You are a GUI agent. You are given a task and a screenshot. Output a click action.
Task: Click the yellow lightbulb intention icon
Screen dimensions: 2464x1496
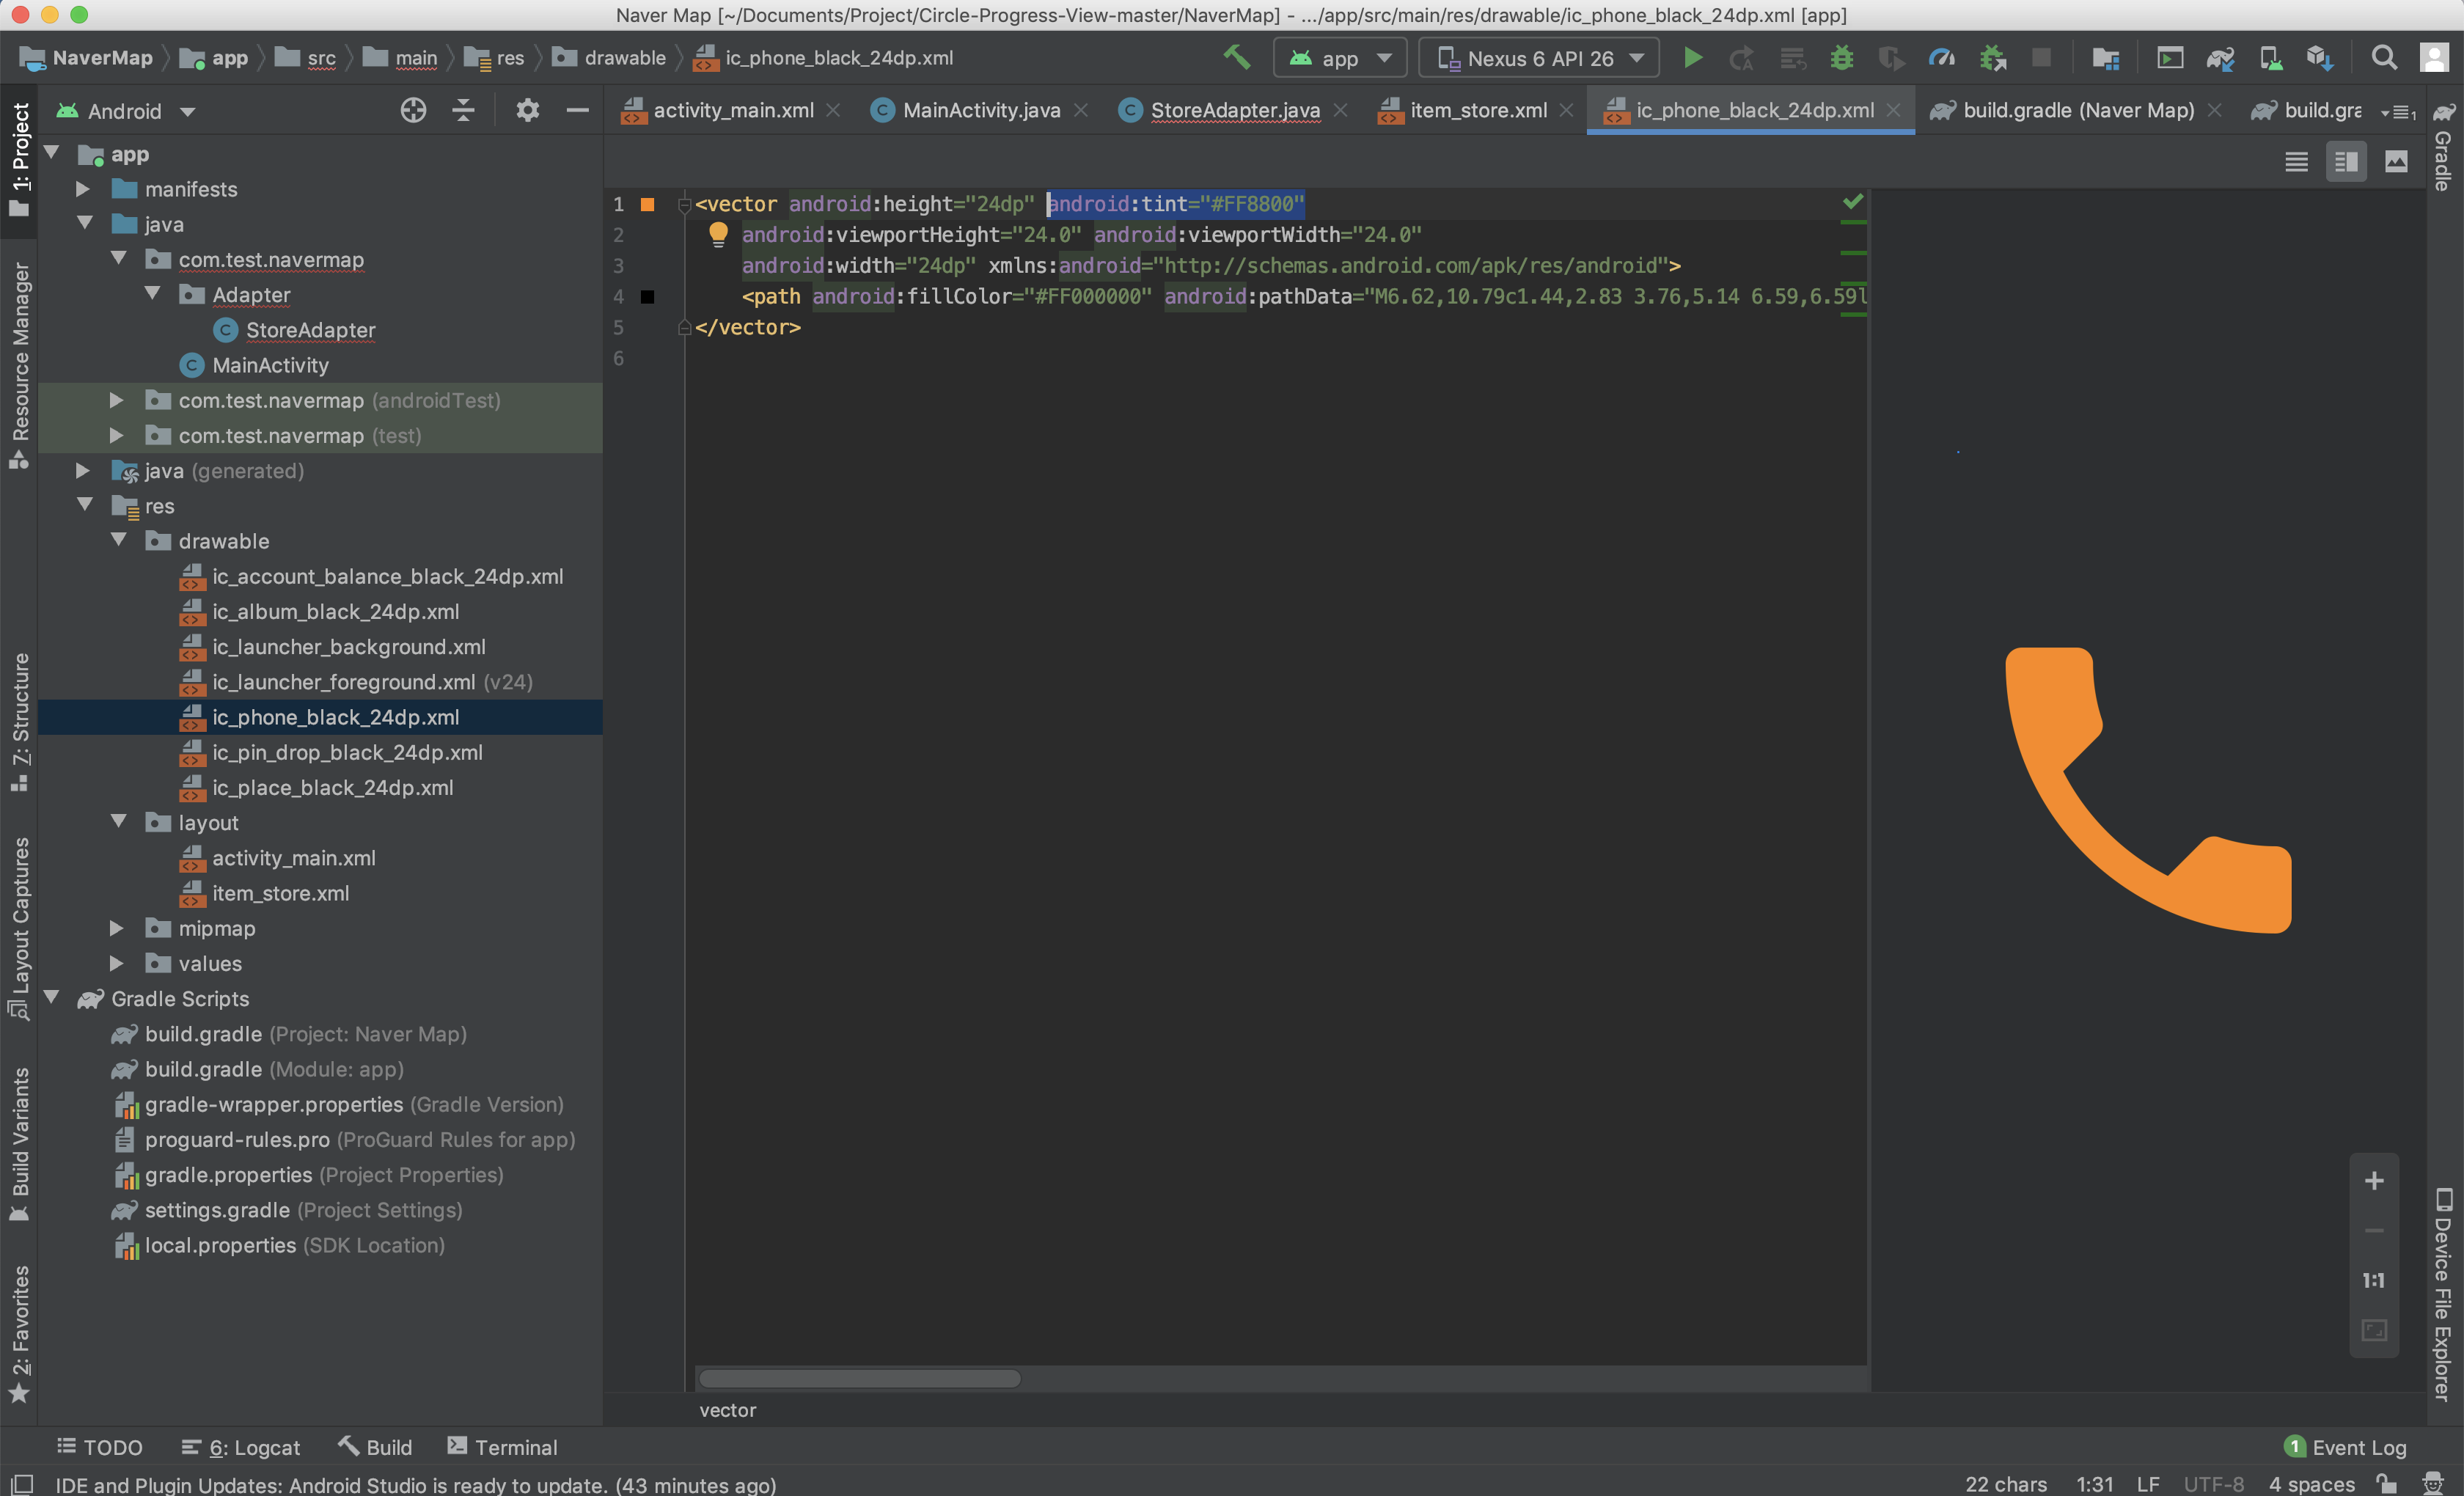click(x=718, y=234)
